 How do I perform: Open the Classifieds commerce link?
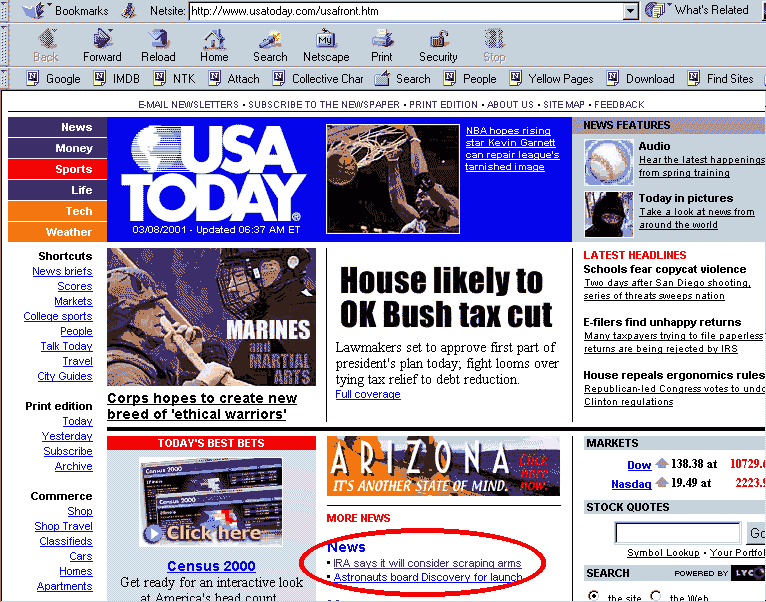click(66, 541)
